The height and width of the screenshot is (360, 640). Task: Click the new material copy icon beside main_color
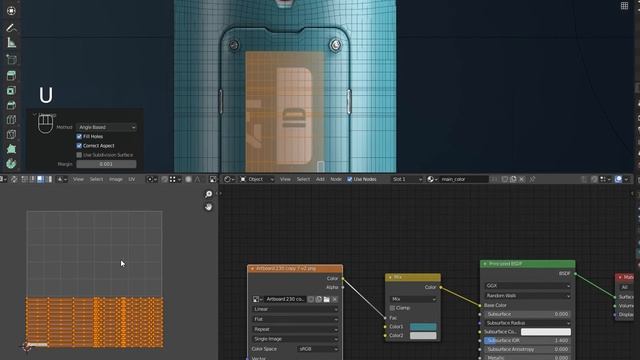tap(513, 179)
